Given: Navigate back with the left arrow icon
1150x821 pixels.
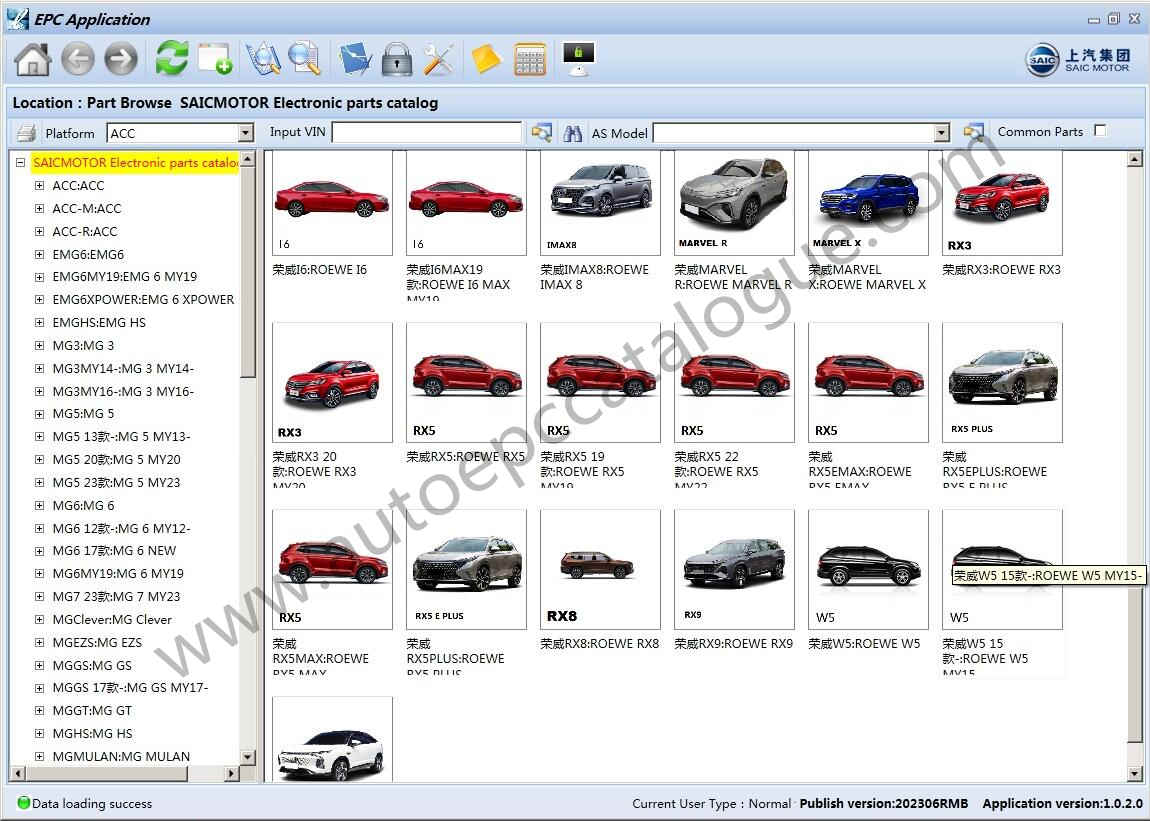Looking at the screenshot, I should tap(78, 59).
